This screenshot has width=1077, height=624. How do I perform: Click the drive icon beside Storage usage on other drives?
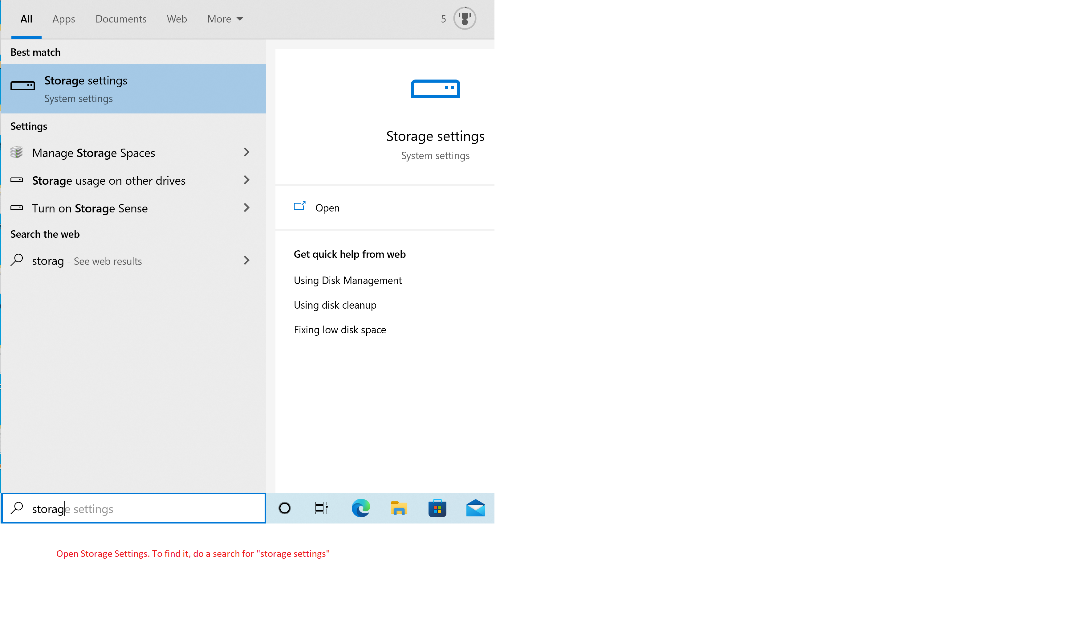tap(17, 180)
